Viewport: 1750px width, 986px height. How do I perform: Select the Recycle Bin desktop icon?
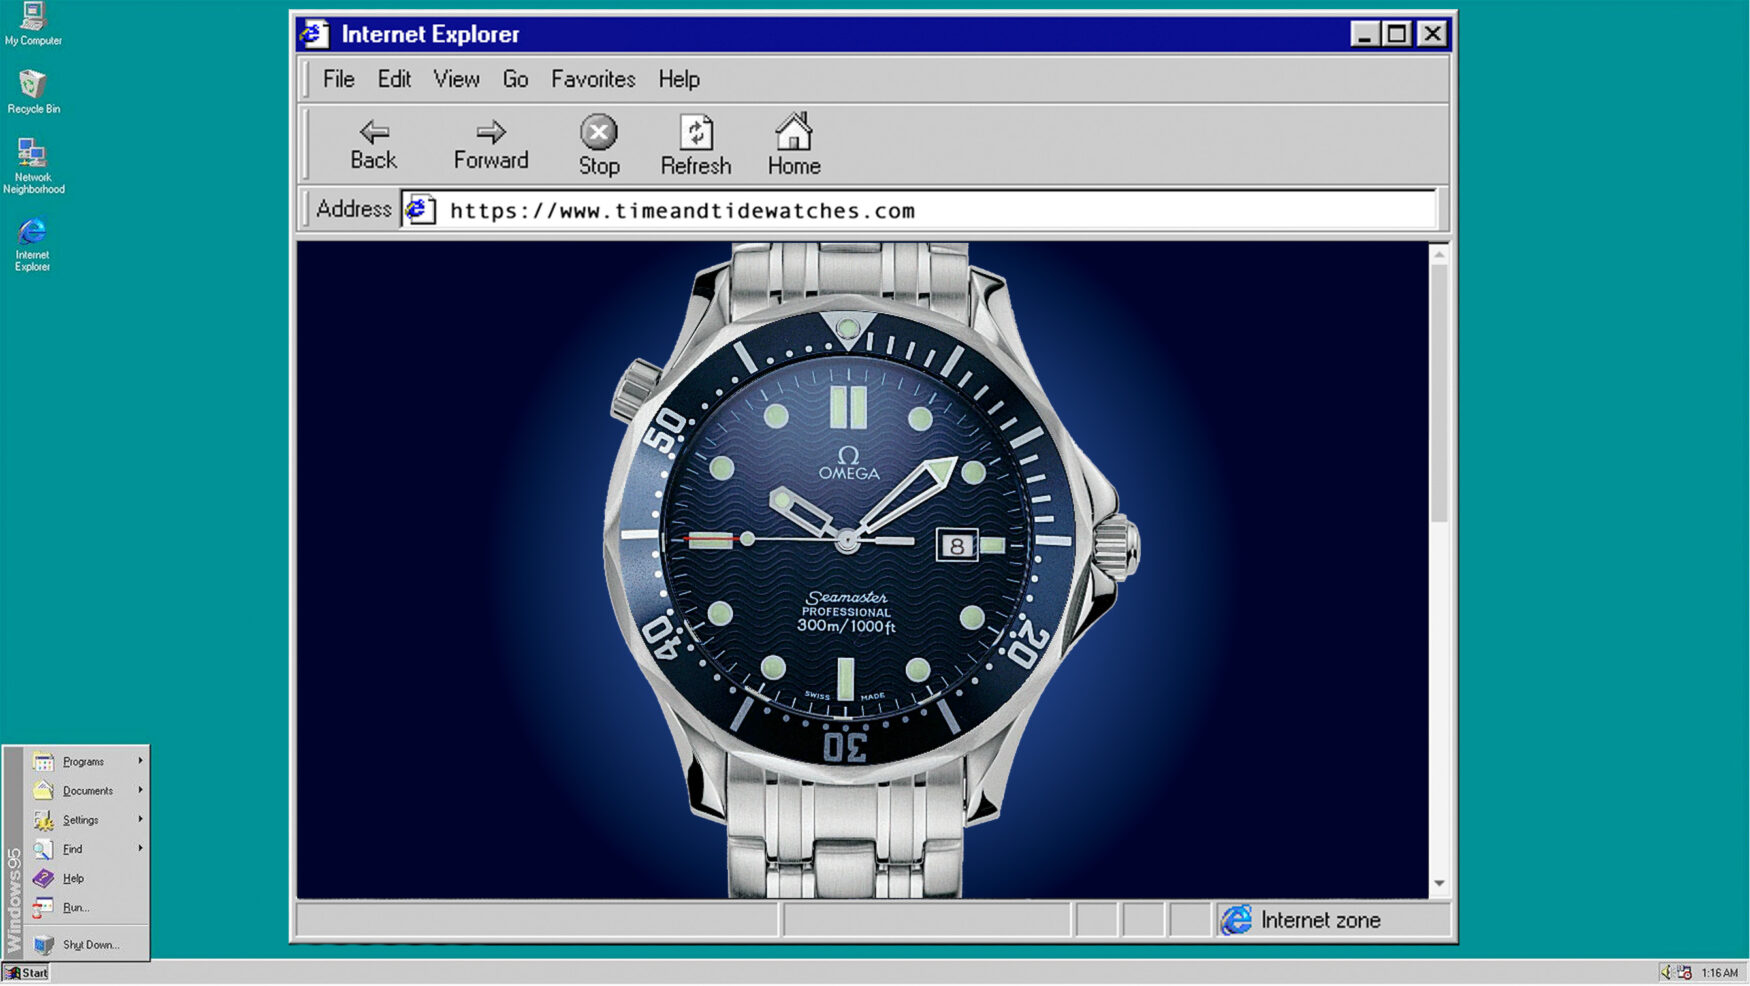tap(33, 92)
